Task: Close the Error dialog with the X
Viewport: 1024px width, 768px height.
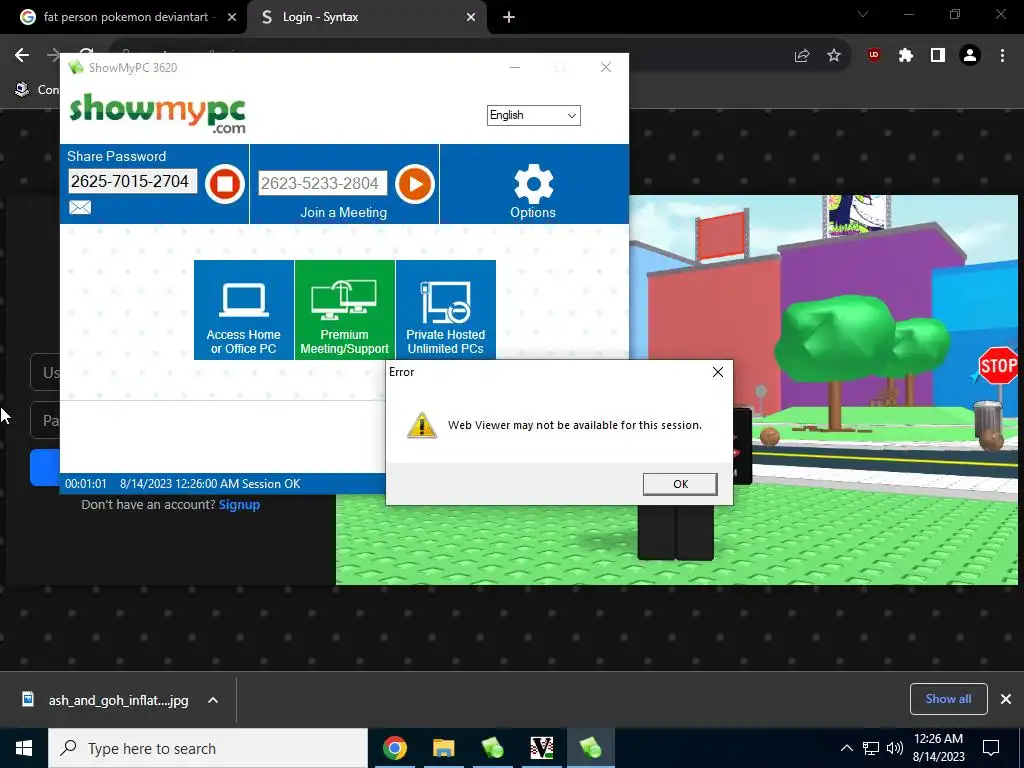Action: [718, 372]
